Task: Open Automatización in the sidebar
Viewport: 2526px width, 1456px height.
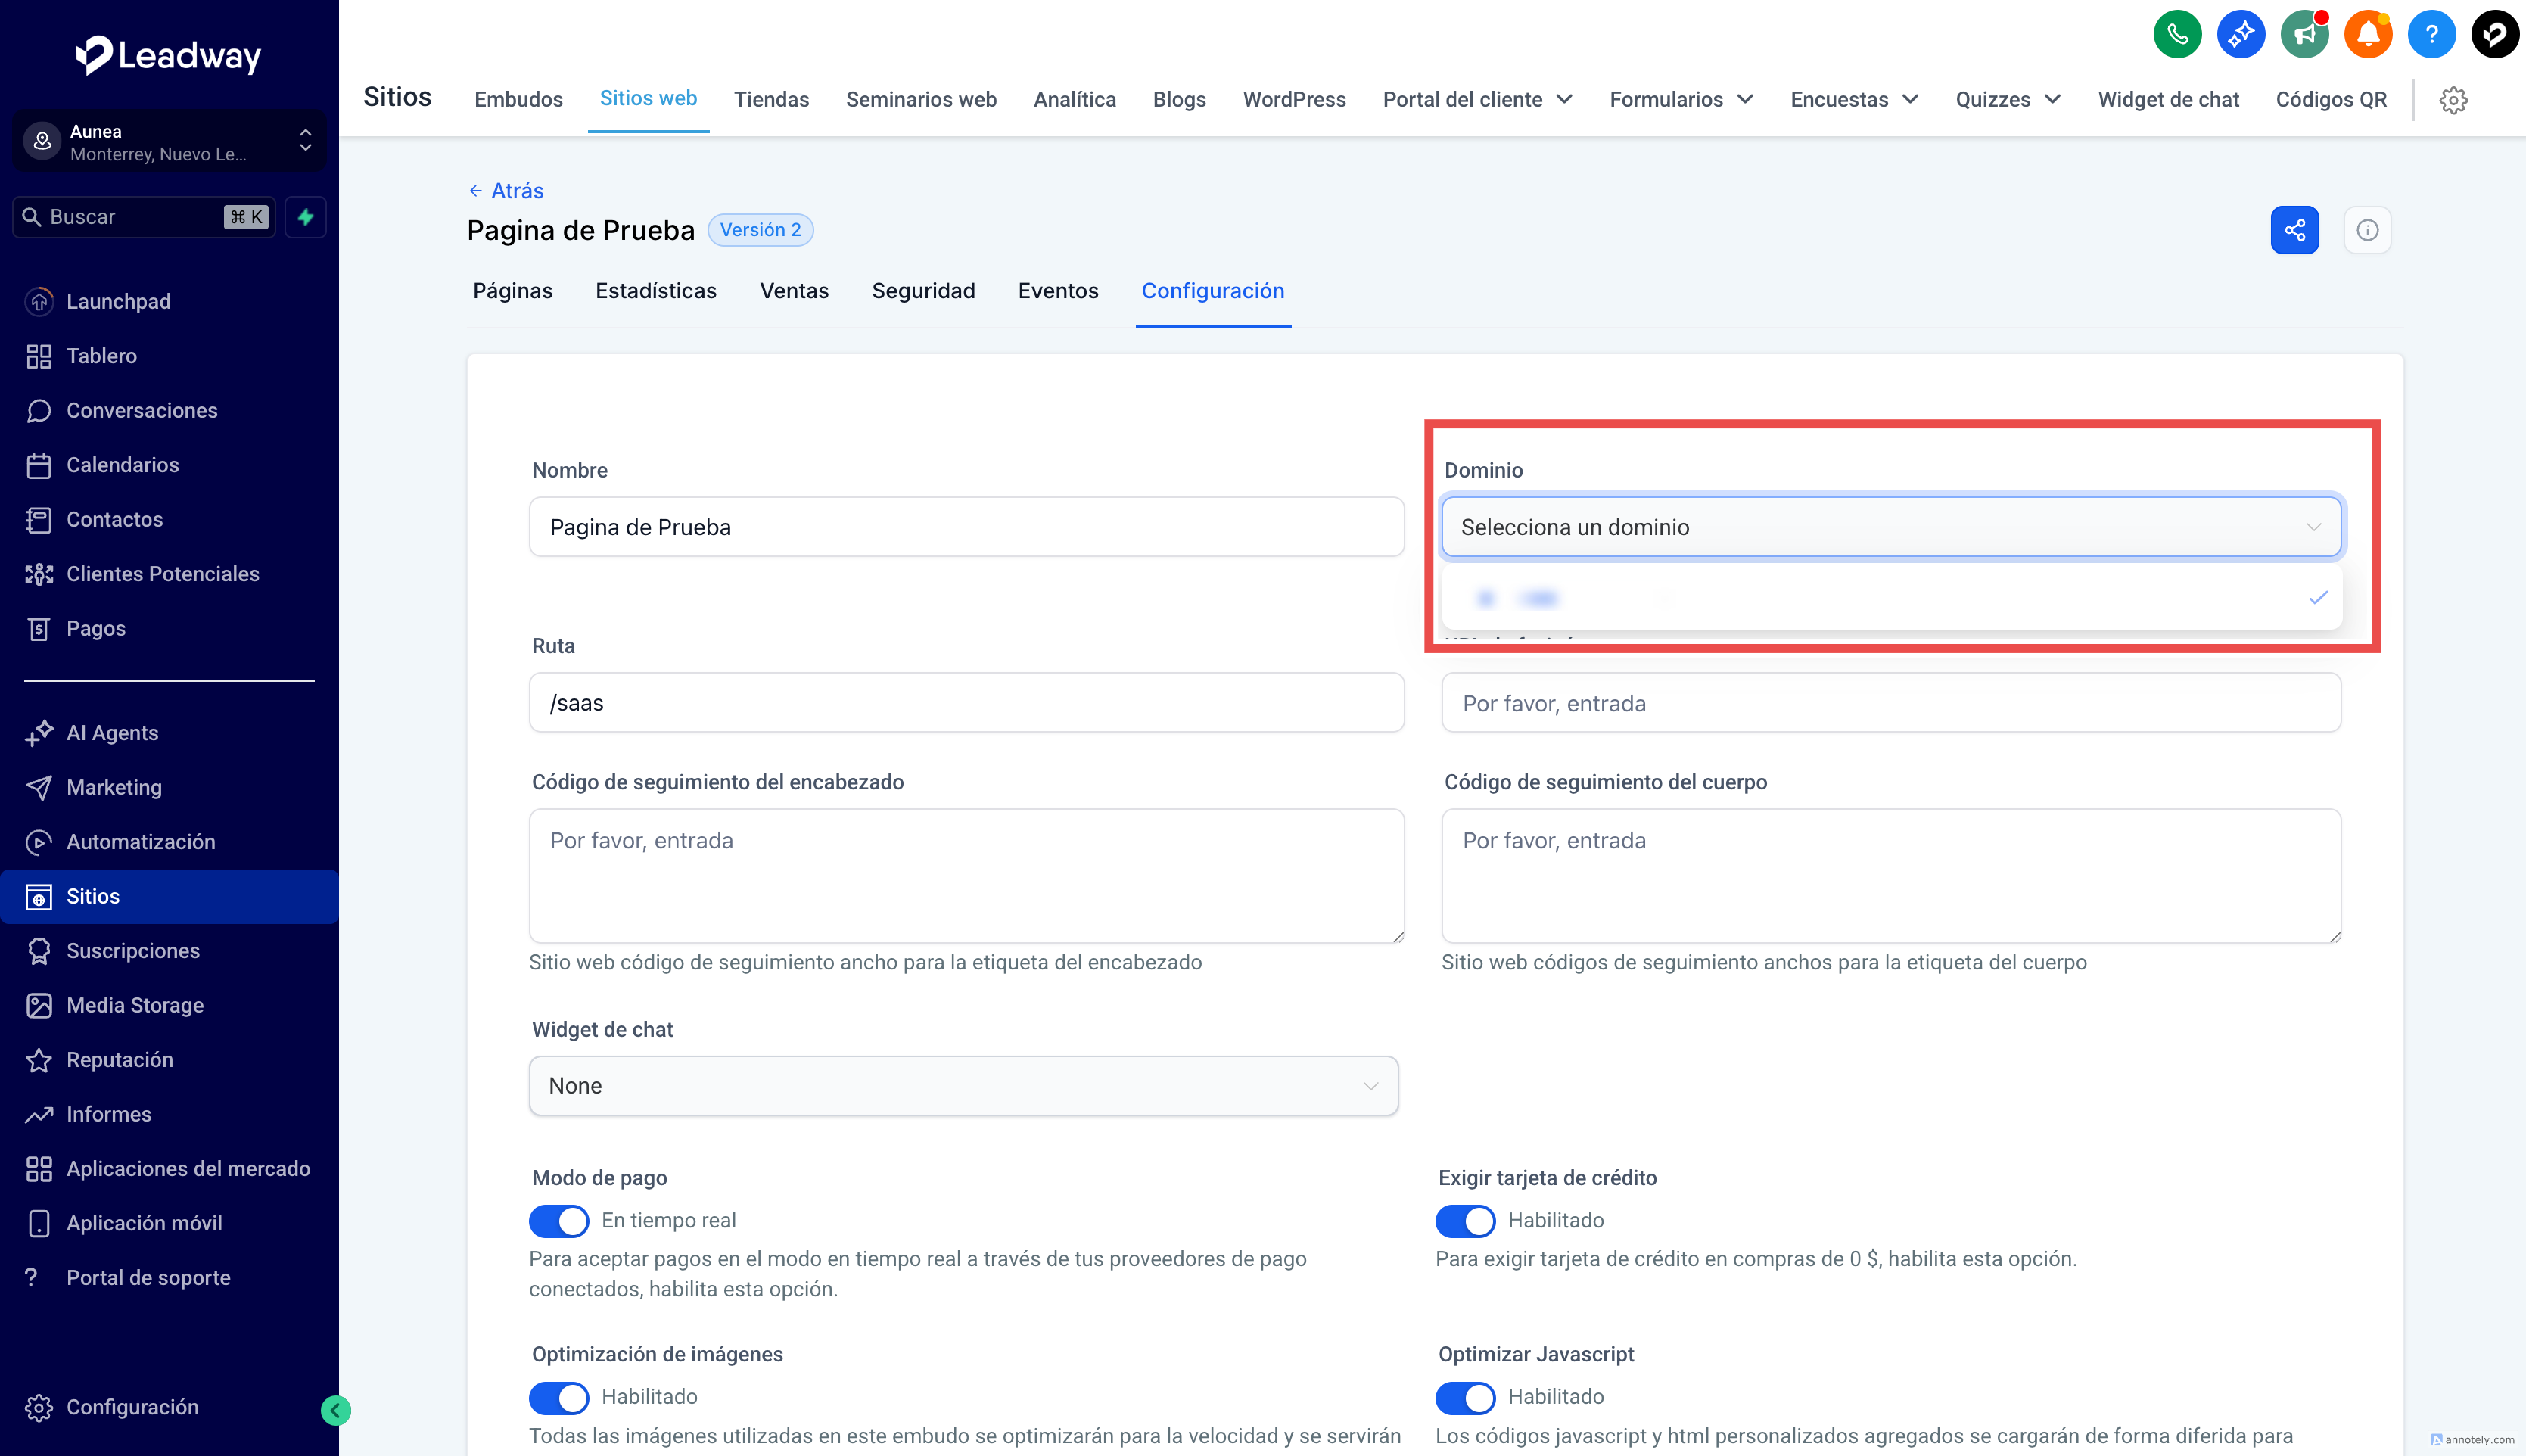Action: tap(141, 842)
